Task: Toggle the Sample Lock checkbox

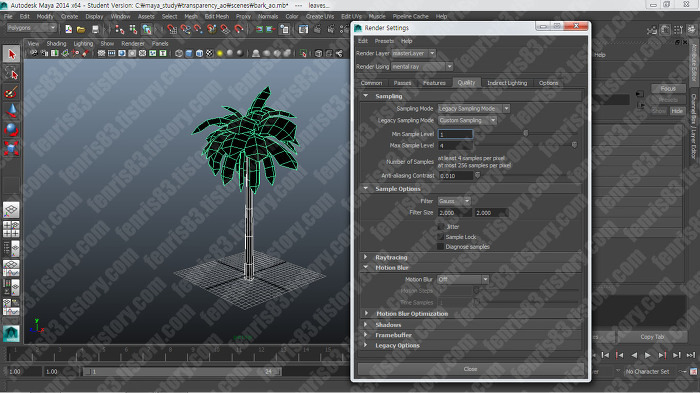Action: (x=441, y=237)
